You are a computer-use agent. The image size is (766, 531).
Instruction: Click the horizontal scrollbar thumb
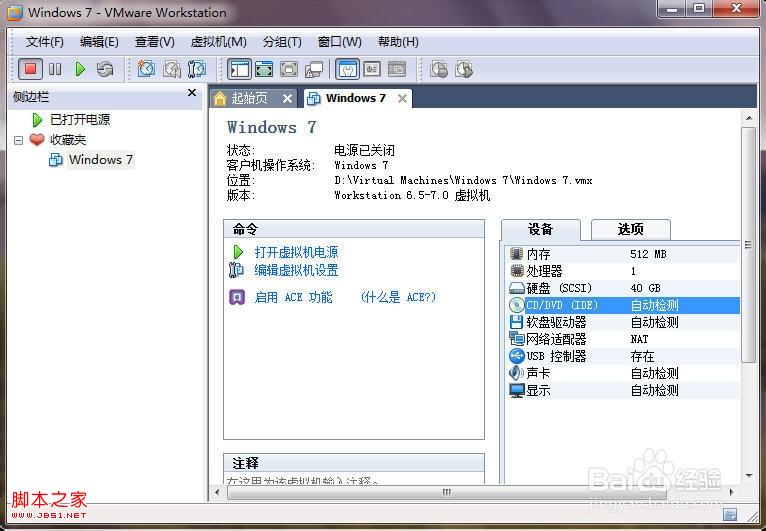pos(447,492)
